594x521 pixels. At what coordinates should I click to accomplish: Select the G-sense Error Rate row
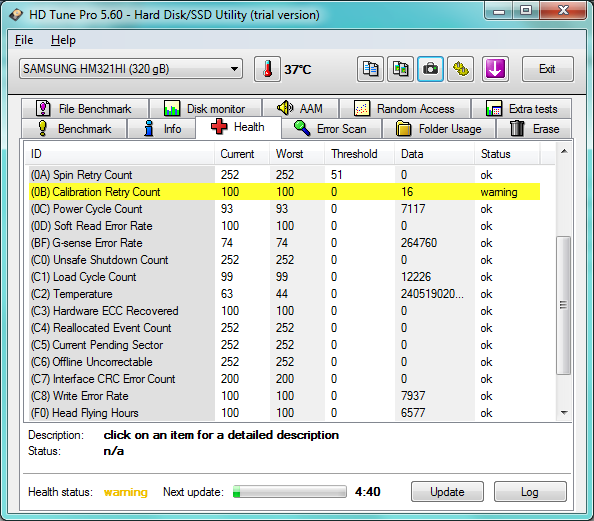pyautogui.click(x=283, y=243)
